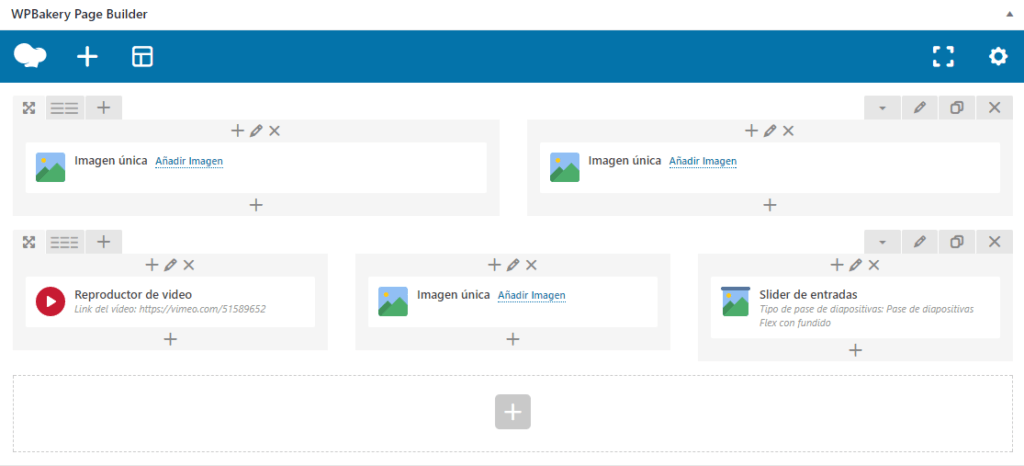Image resolution: width=1024 pixels, height=466 pixels.
Task: Click the WPBakery cloud logo icon
Action: 31,56
